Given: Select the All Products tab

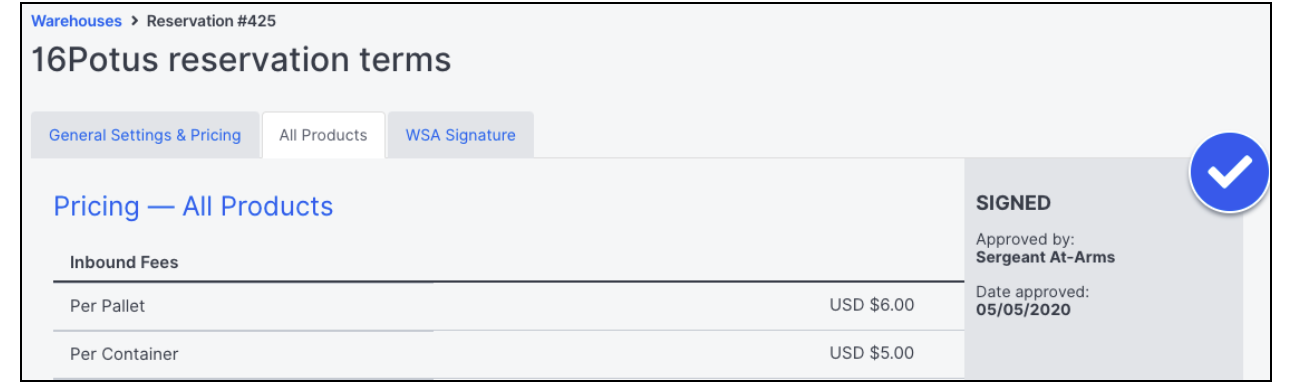Looking at the screenshot, I should [x=323, y=135].
